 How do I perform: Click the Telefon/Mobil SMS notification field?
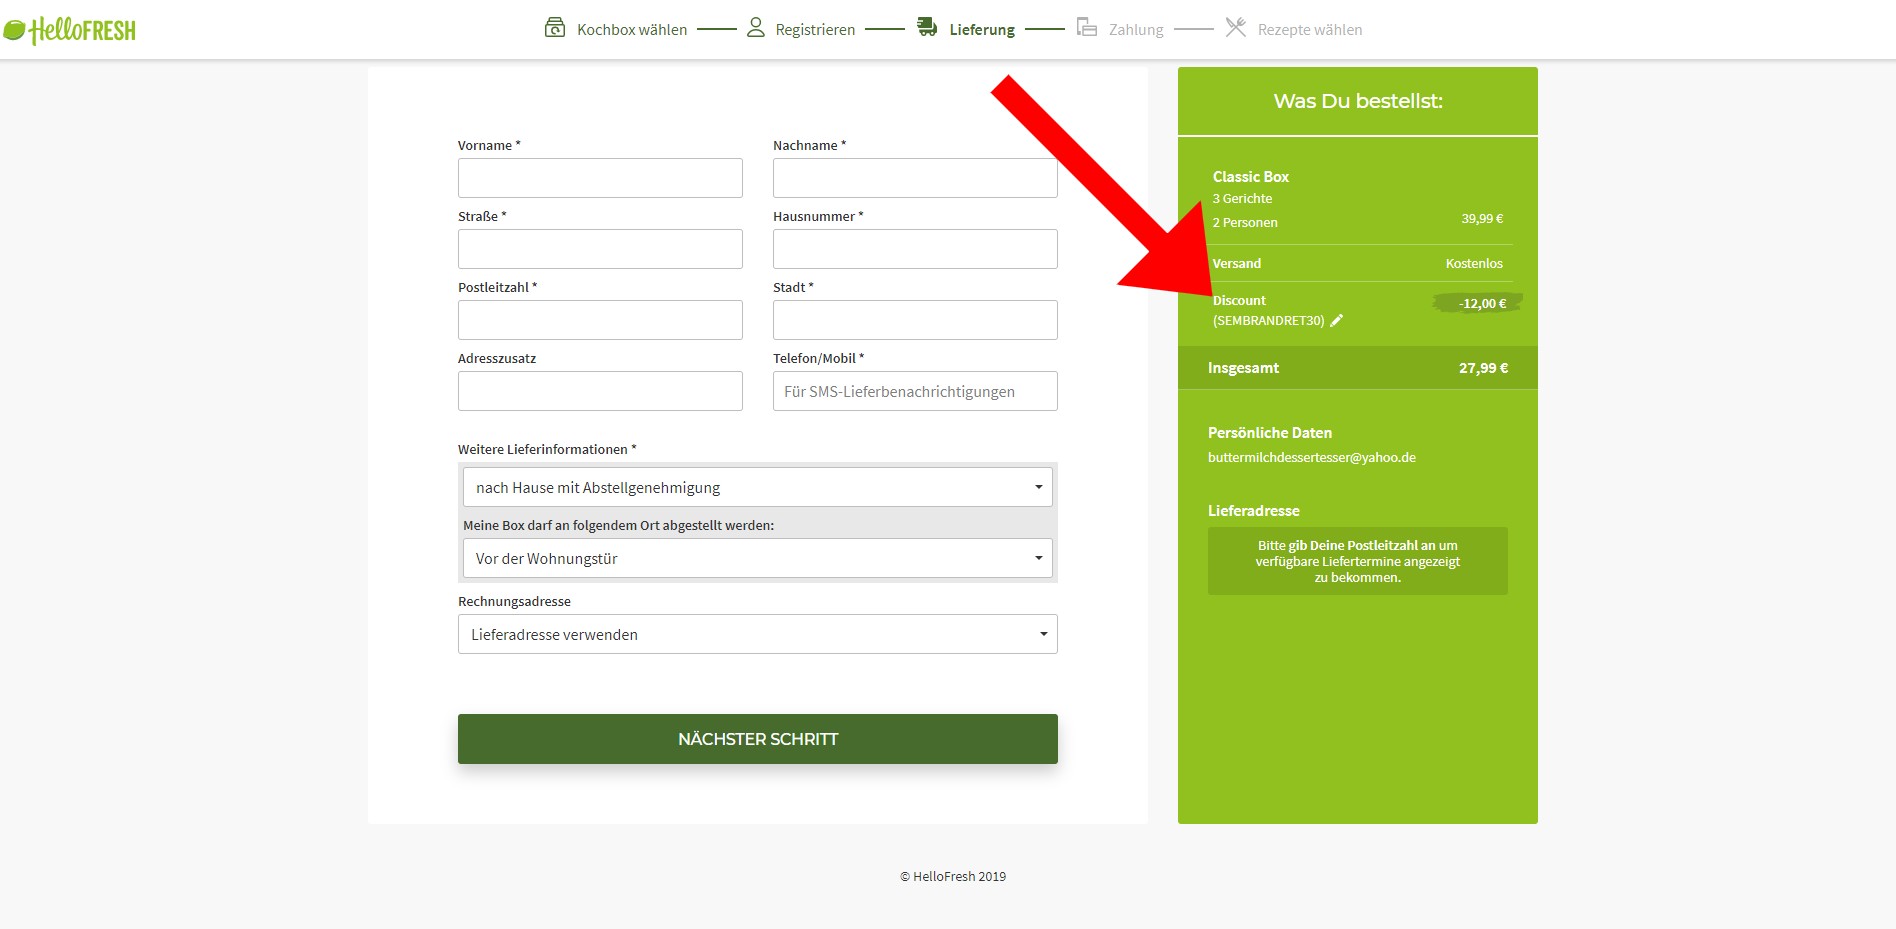point(914,390)
